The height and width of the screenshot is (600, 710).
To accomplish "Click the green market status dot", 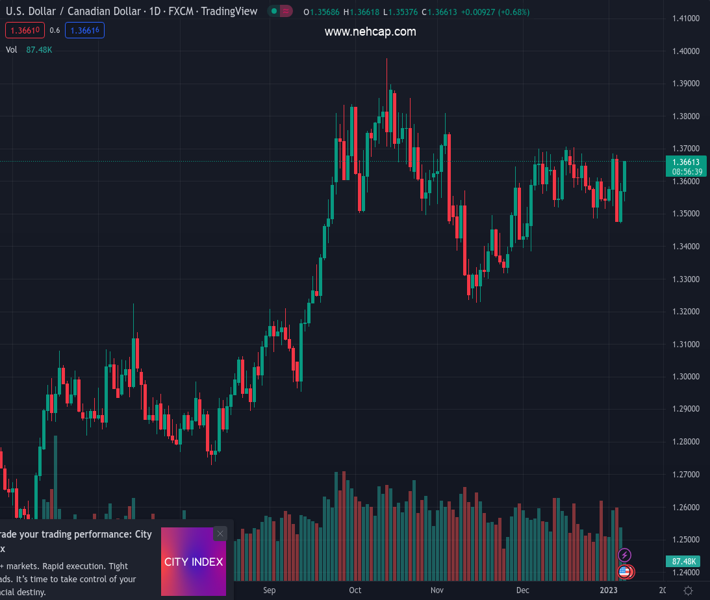I will 273,11.
